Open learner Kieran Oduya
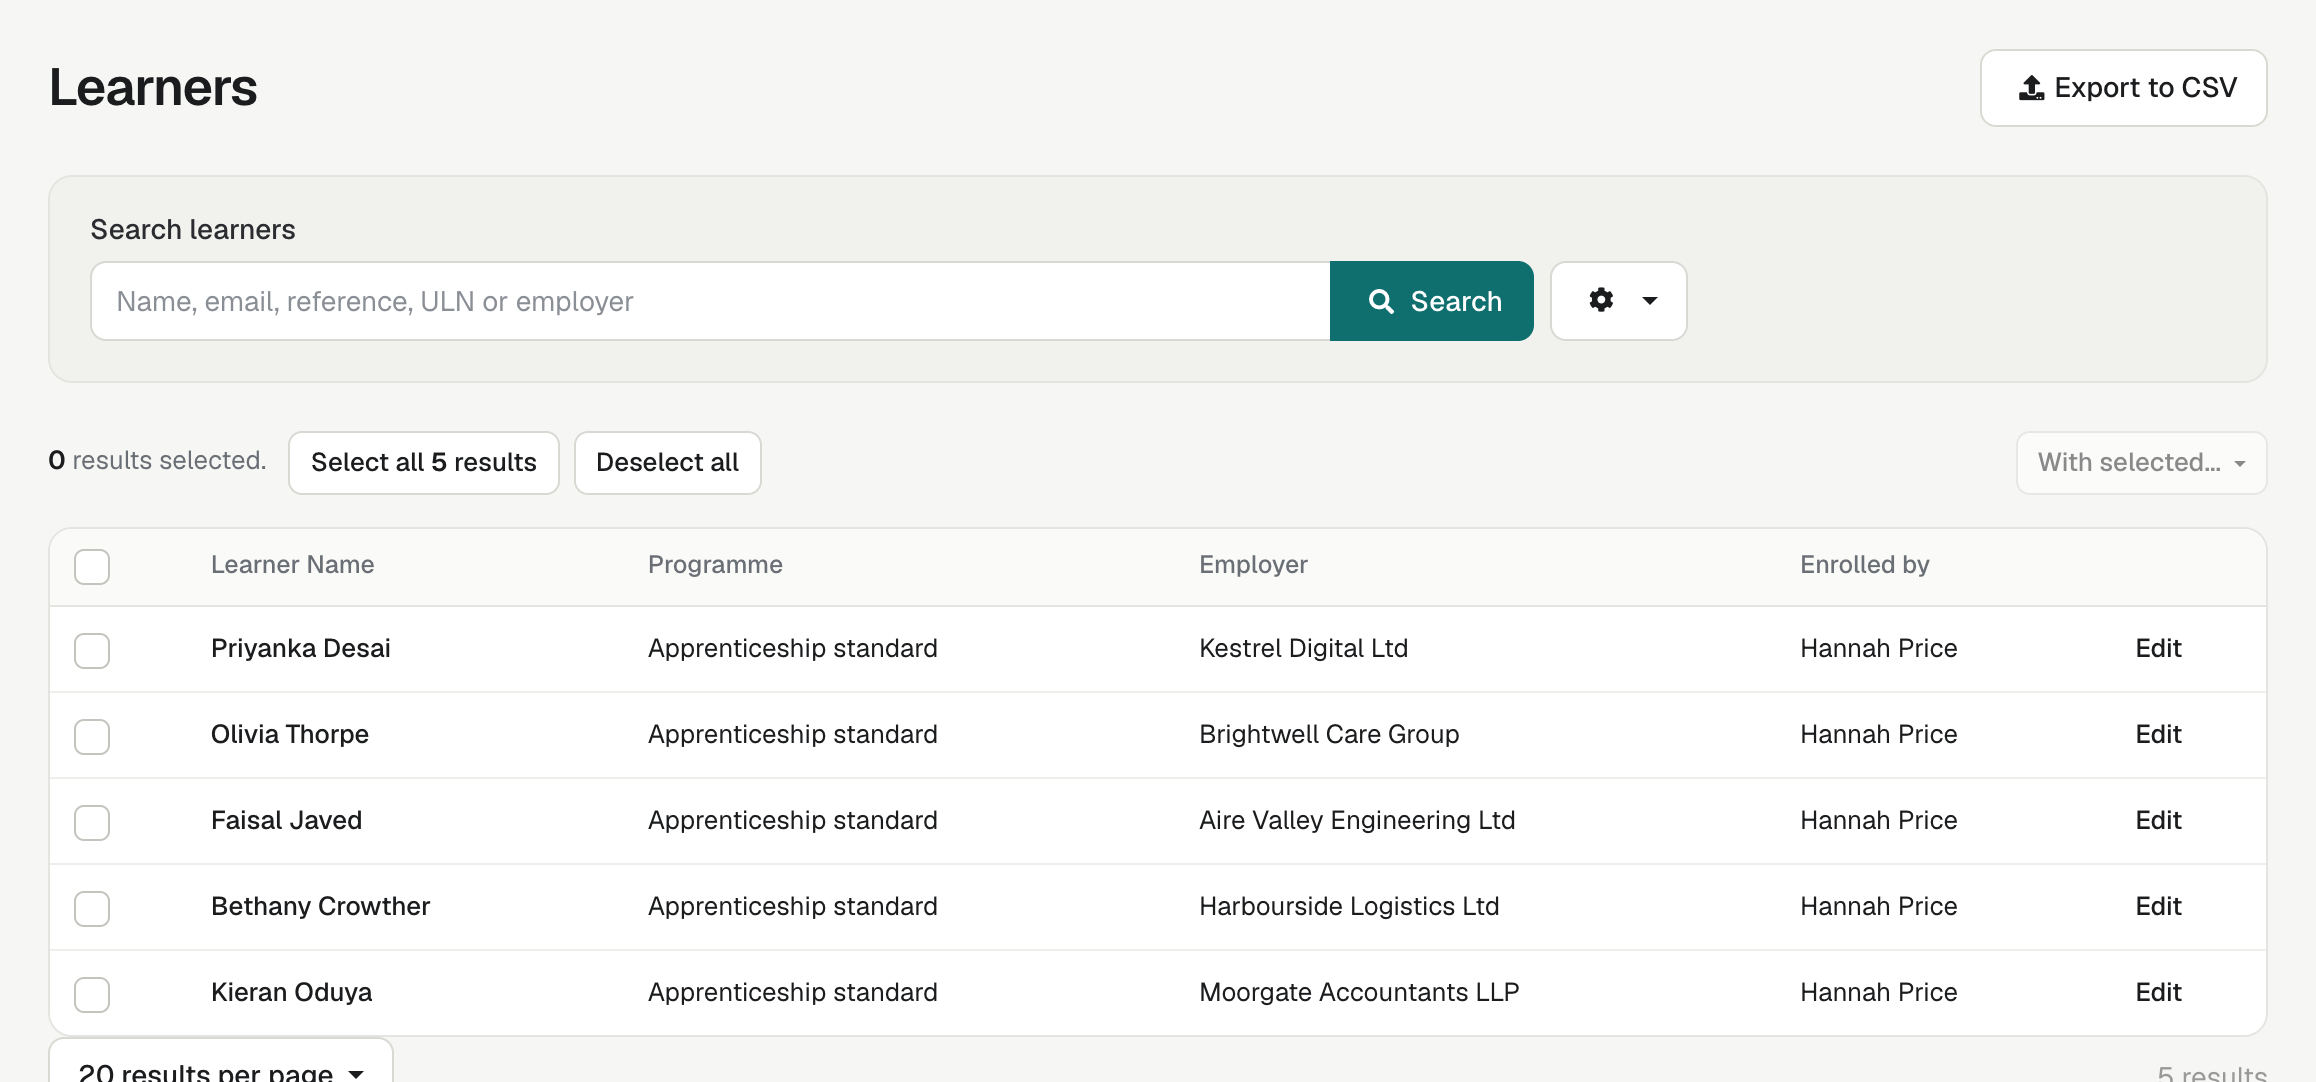Image resolution: width=2316 pixels, height=1082 pixels. (291, 992)
